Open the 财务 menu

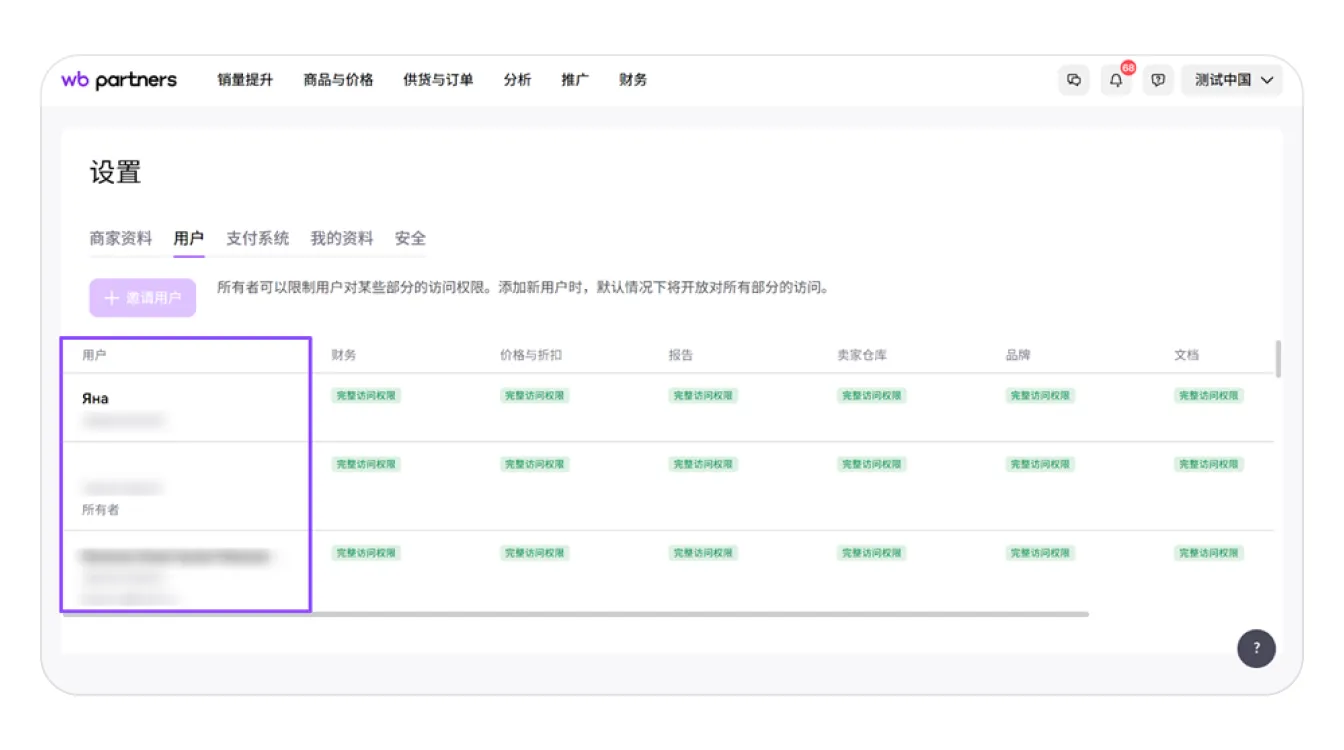(x=633, y=80)
